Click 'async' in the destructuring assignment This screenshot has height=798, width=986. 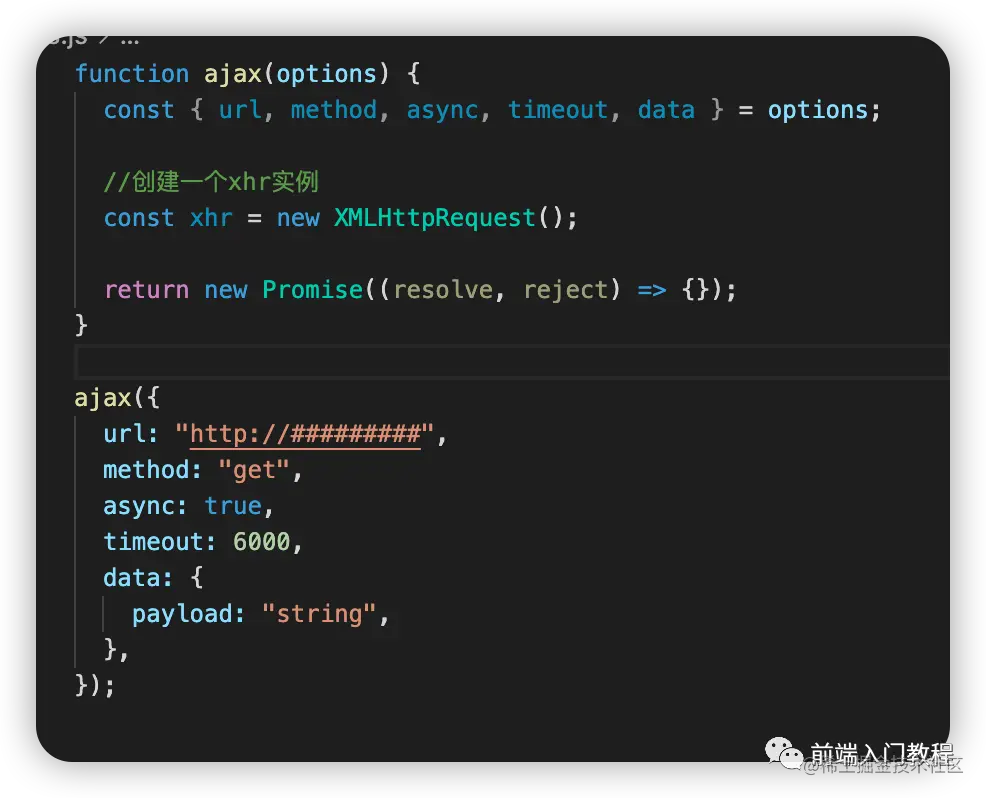click(442, 111)
